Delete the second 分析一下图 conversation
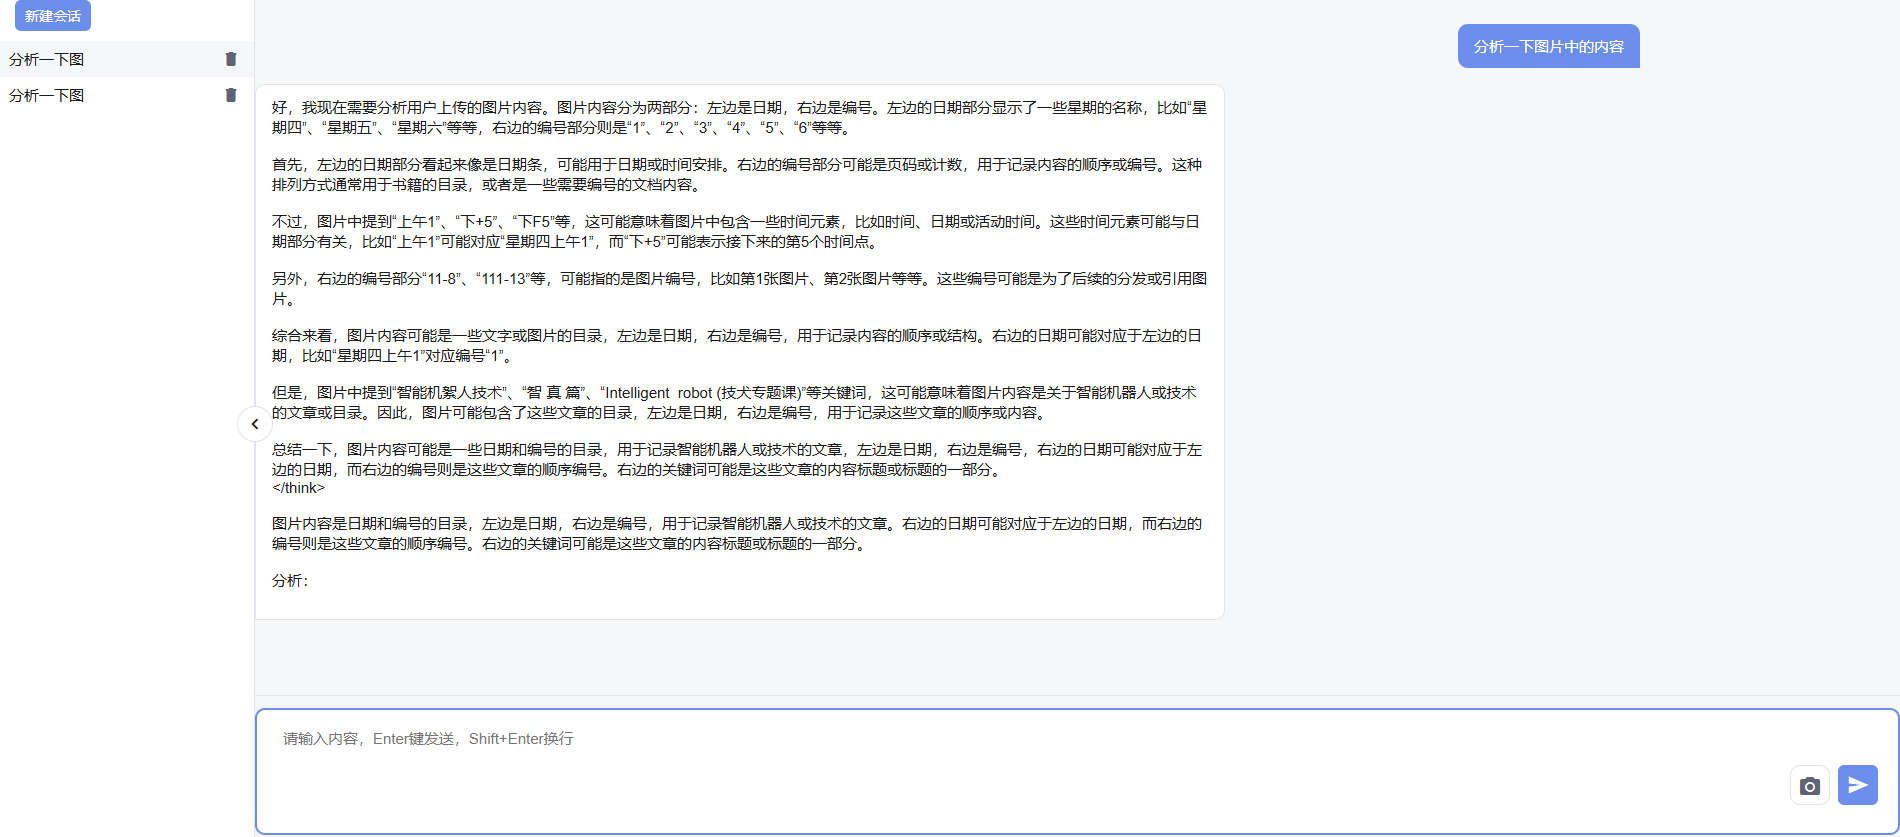Image resolution: width=1900 pixels, height=837 pixels. [231, 95]
